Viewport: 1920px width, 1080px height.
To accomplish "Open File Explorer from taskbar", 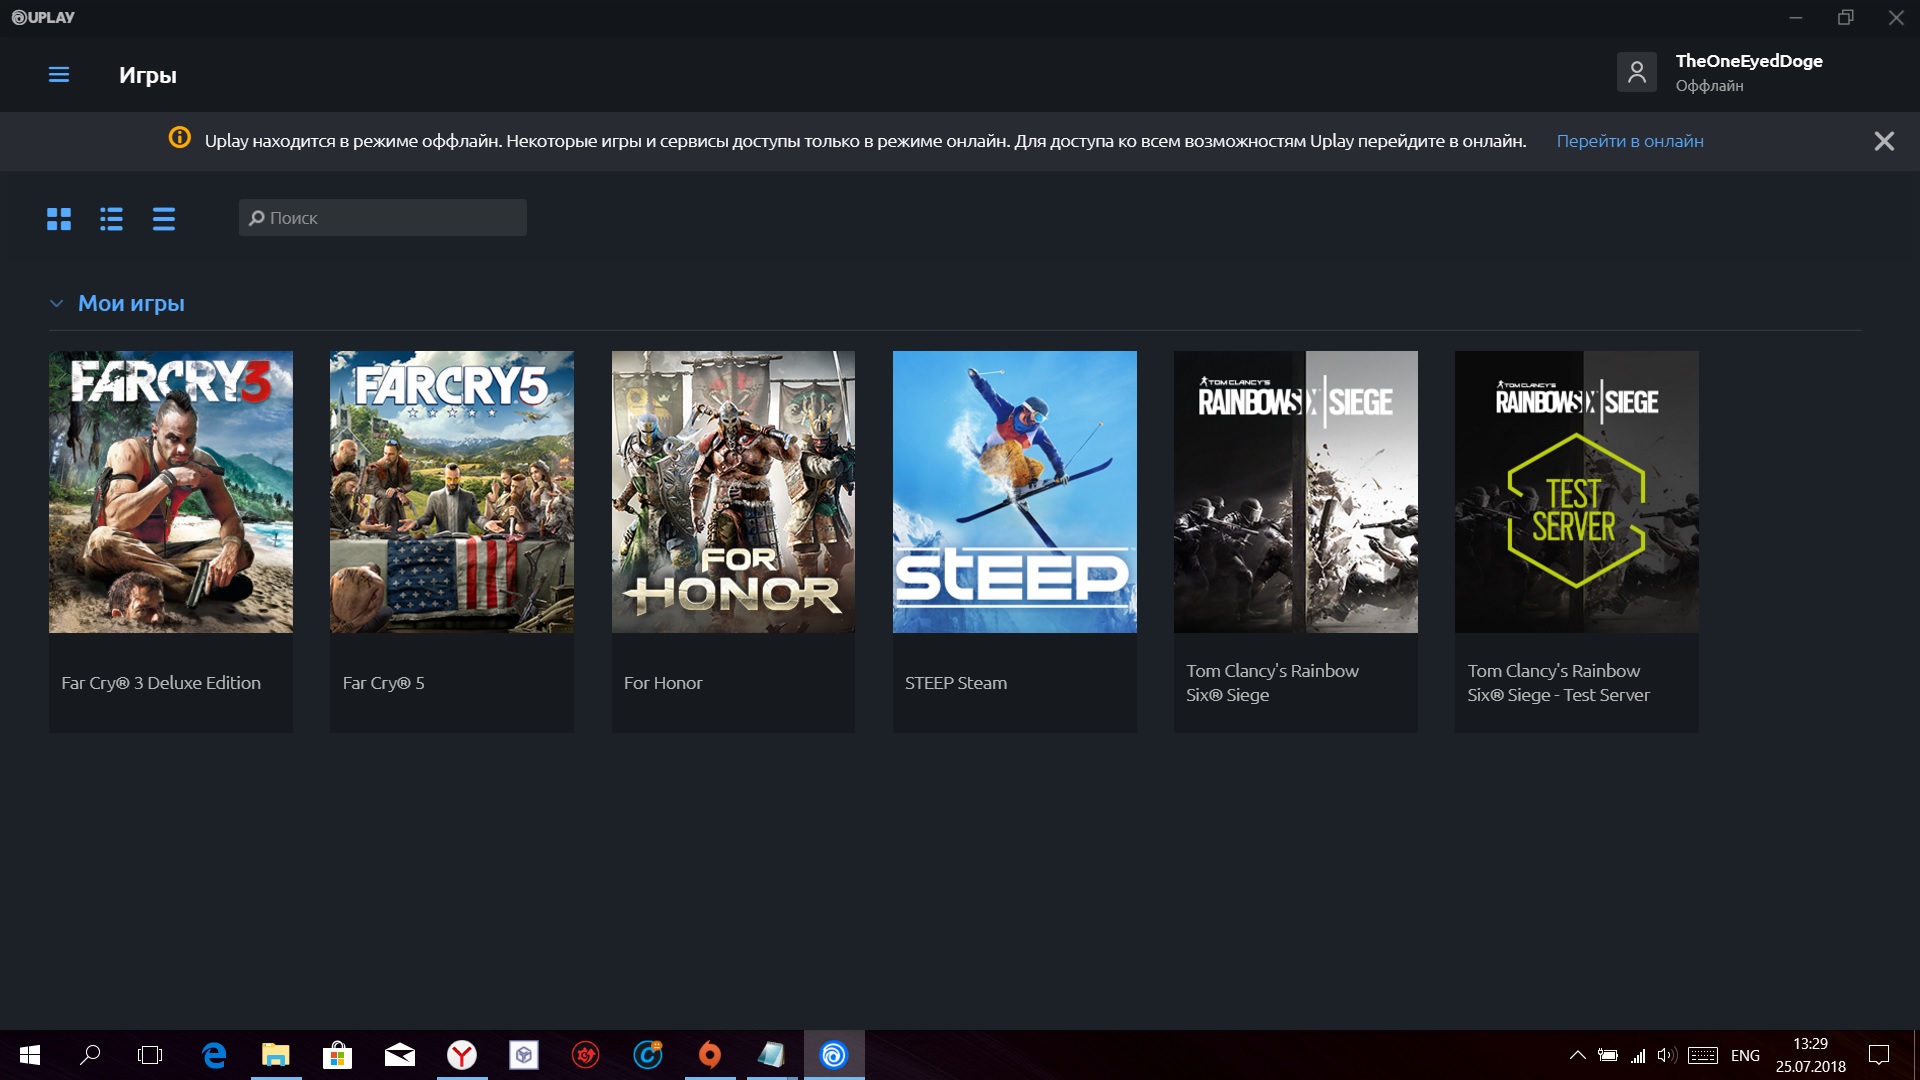I will [276, 1055].
